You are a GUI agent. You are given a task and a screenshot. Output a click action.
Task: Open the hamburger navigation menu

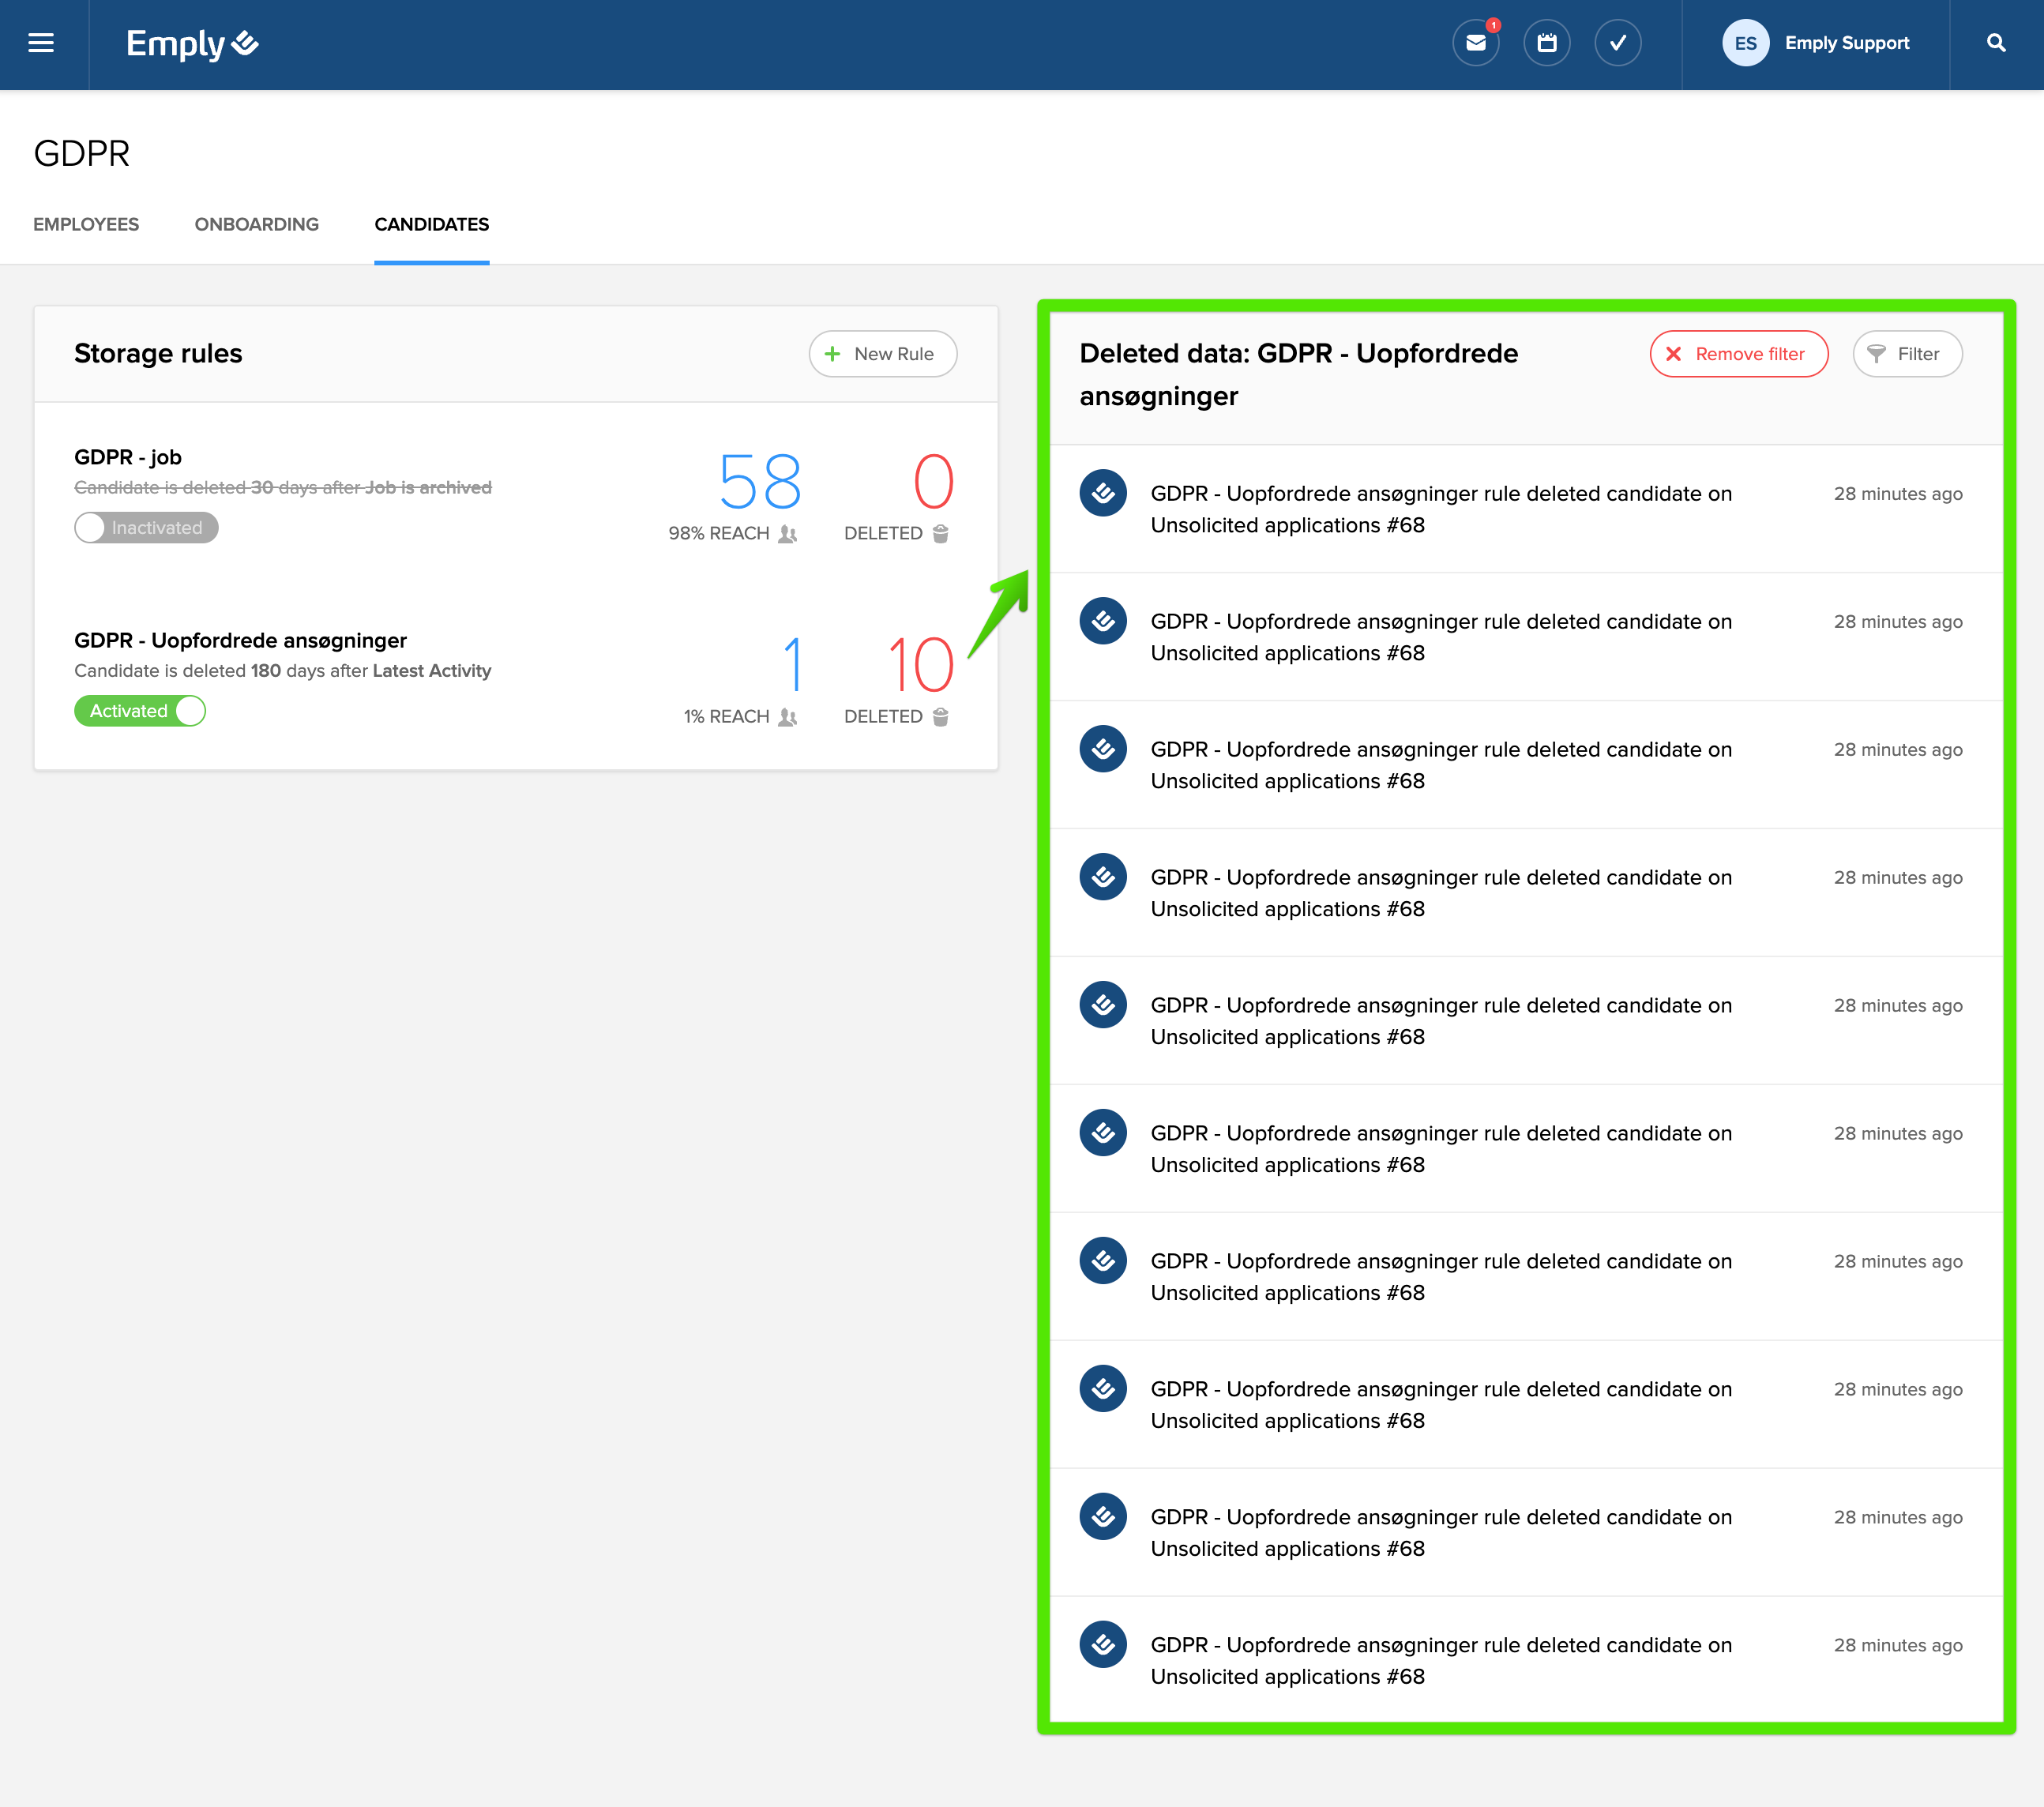coord(41,43)
